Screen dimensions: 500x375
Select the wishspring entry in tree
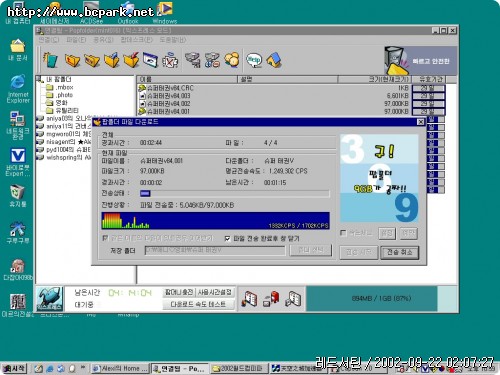point(64,158)
